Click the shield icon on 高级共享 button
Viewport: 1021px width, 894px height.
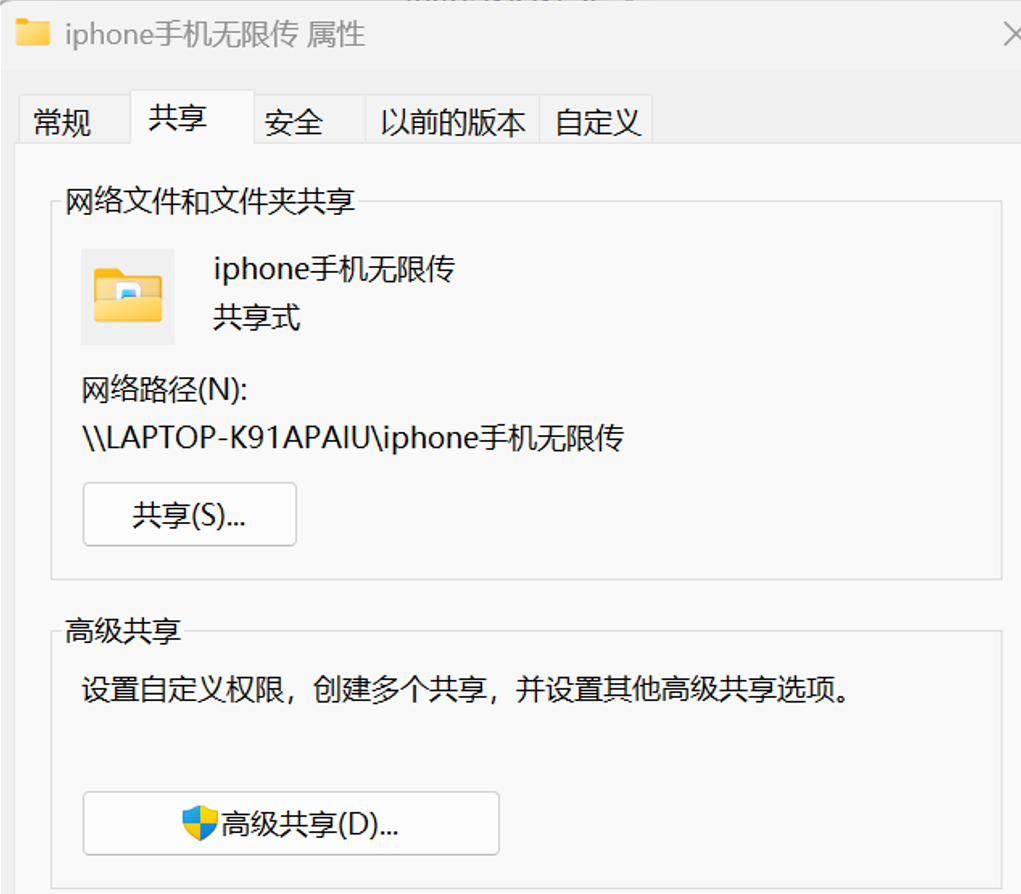[x=199, y=823]
